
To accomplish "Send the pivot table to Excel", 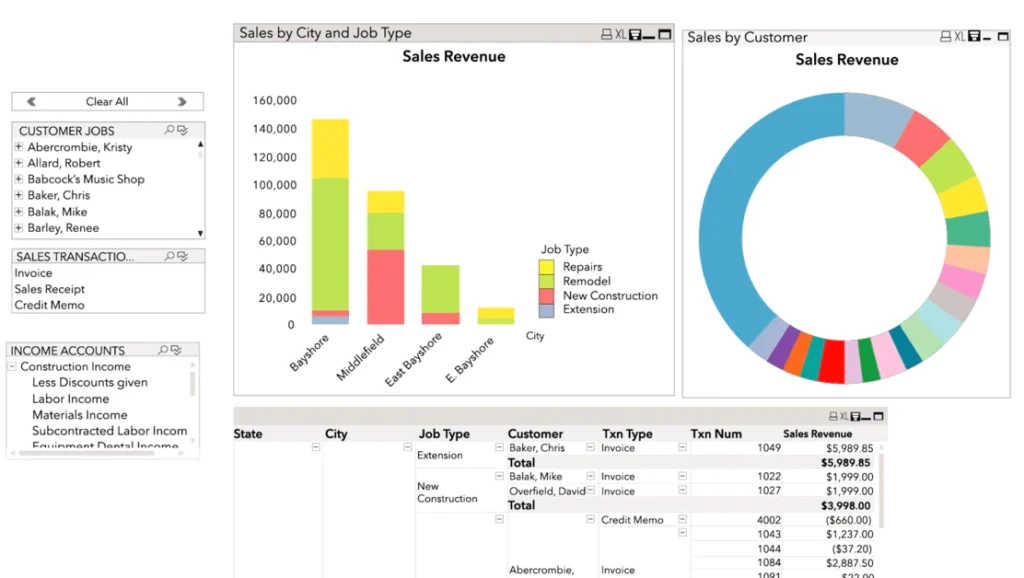I will (843, 416).
